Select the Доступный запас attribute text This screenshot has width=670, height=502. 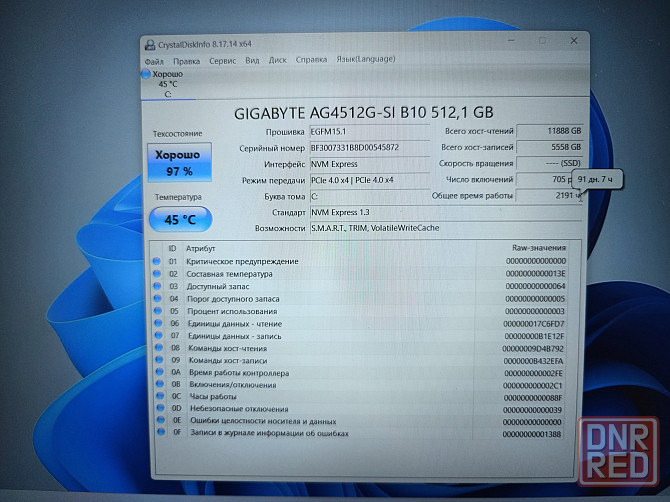[218, 286]
